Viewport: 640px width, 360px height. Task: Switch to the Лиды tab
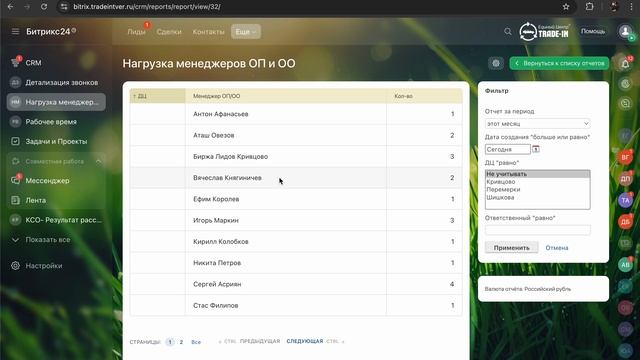pyautogui.click(x=136, y=32)
